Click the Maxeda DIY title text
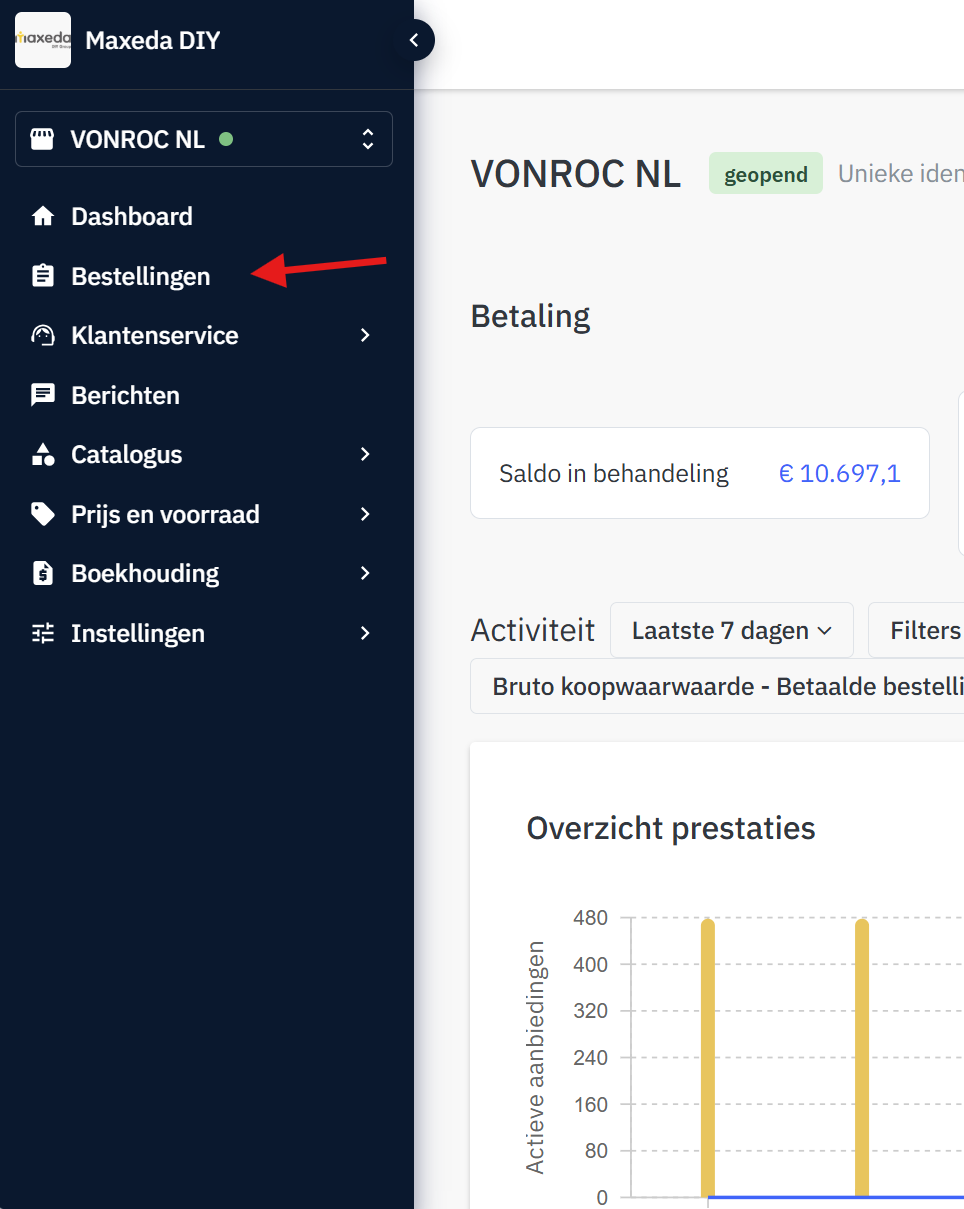 [153, 40]
